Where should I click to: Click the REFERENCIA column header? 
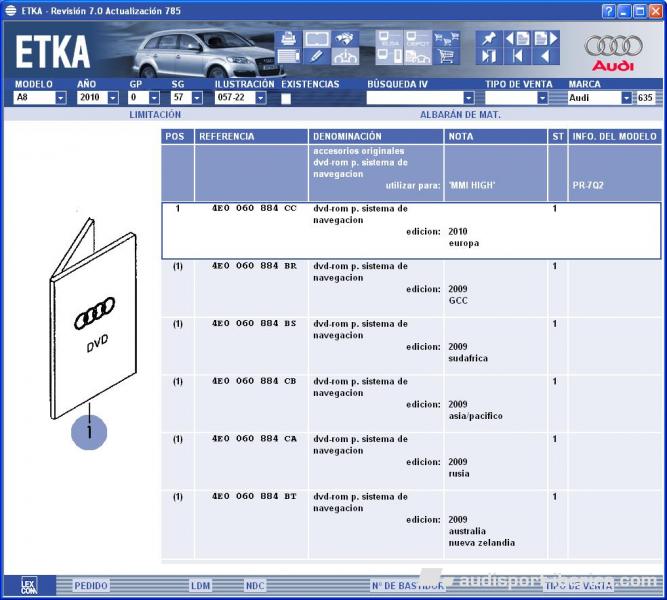click(251, 137)
